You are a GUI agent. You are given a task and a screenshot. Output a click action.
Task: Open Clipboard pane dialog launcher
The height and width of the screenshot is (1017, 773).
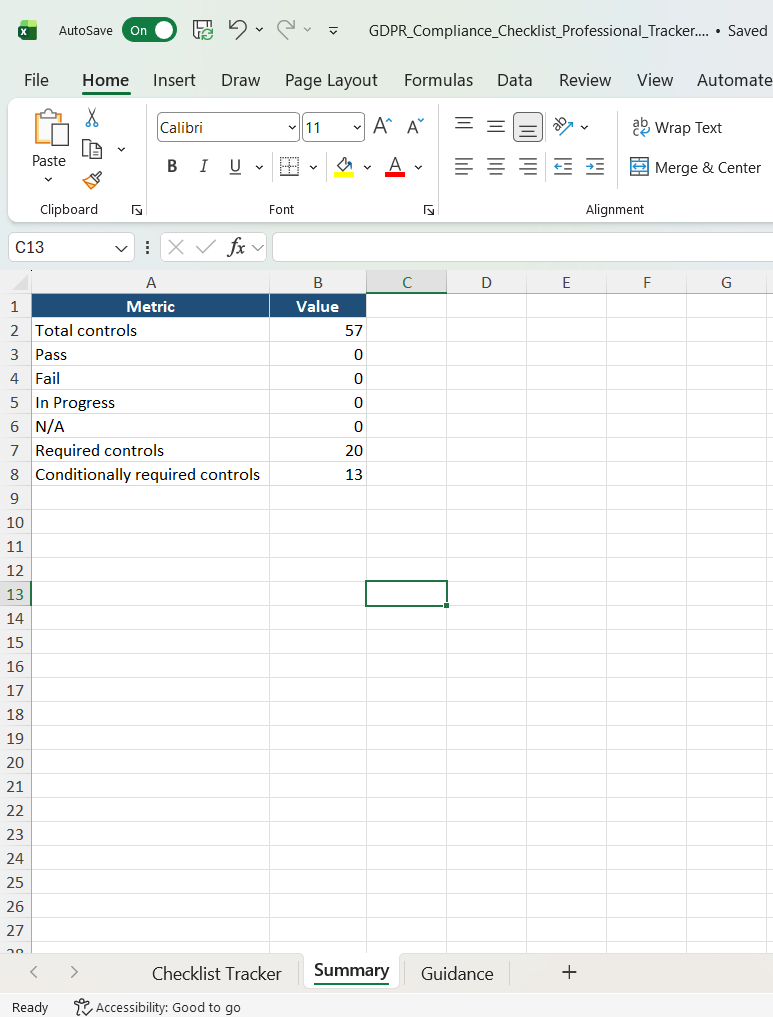(137, 209)
